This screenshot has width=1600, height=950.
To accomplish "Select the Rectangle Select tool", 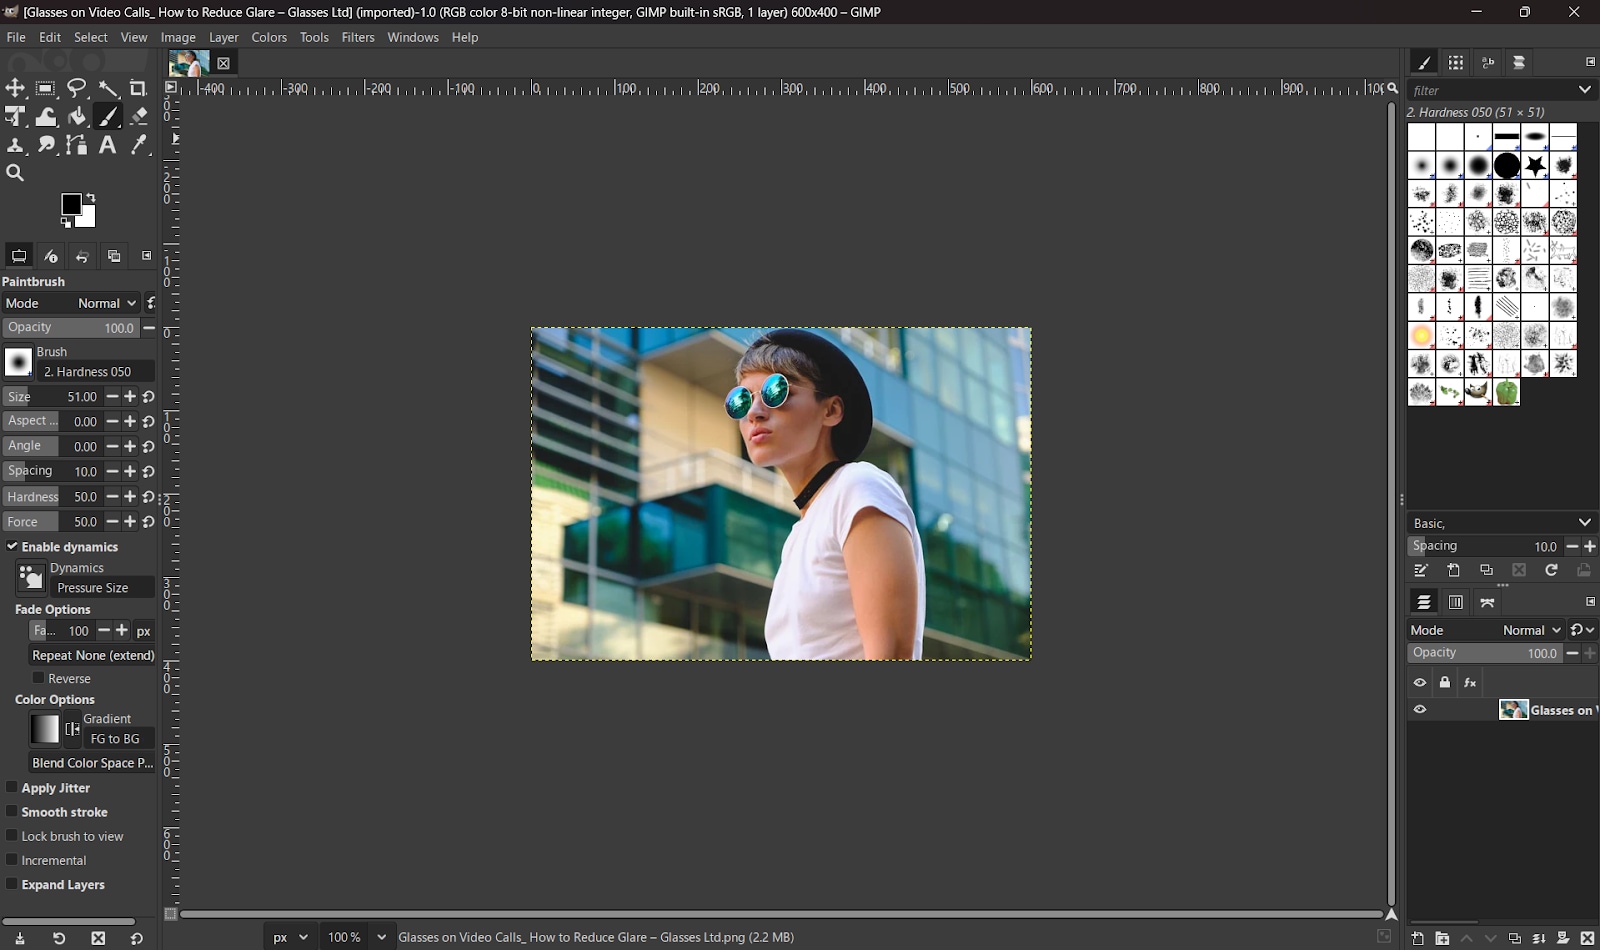I will (46, 88).
